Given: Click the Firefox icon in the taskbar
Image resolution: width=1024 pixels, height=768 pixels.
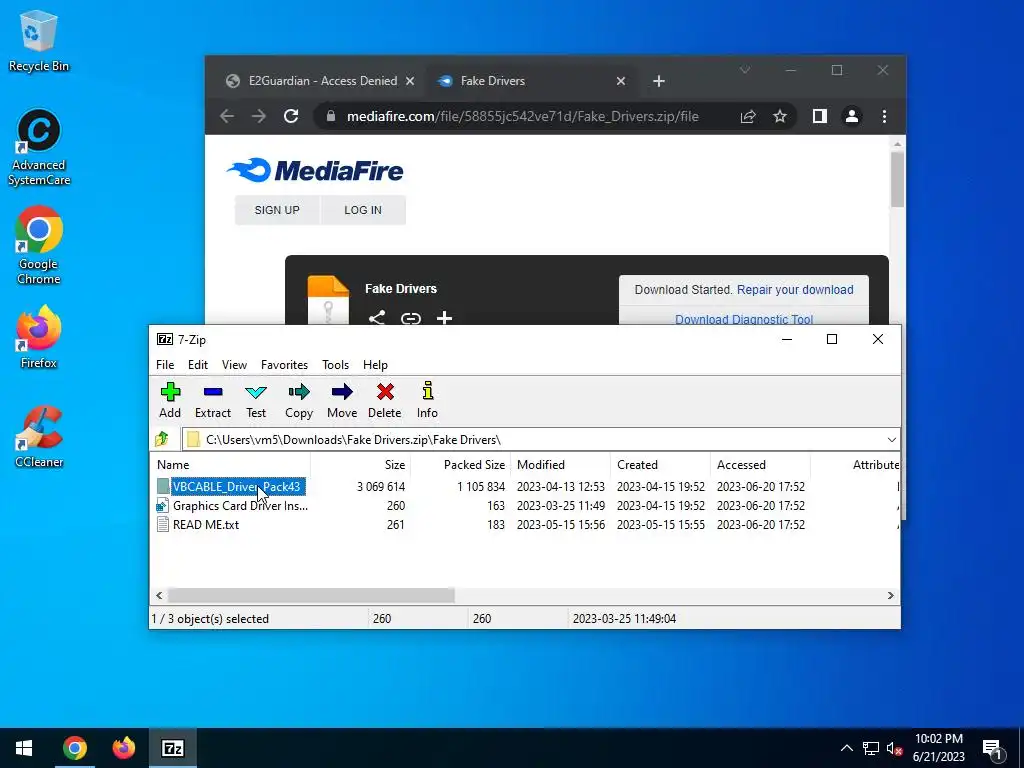Looking at the screenshot, I should point(123,748).
